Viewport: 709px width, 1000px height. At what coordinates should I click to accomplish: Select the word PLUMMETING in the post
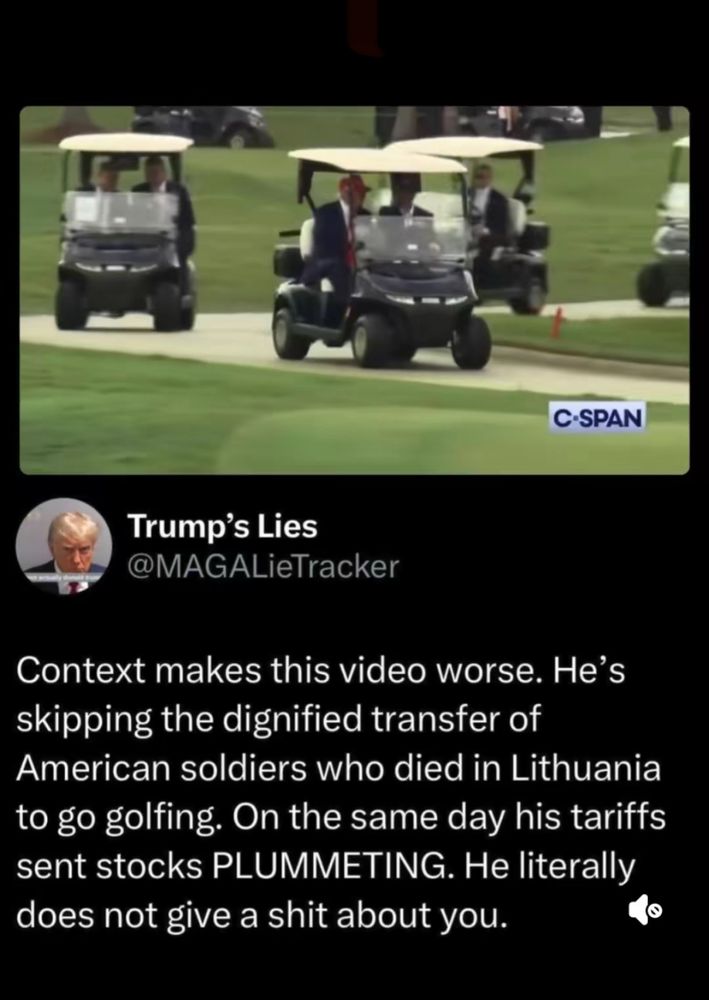[x=332, y=865]
